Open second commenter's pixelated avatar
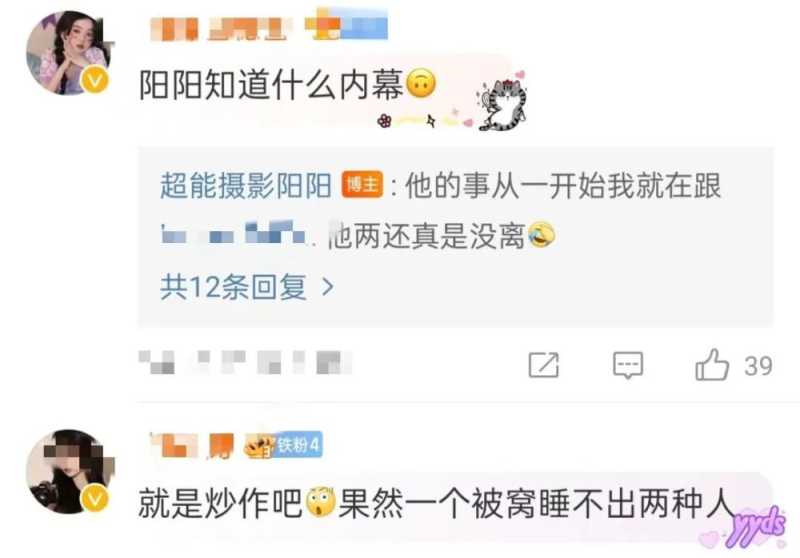Viewport: 800px width, 558px height. 70,472
